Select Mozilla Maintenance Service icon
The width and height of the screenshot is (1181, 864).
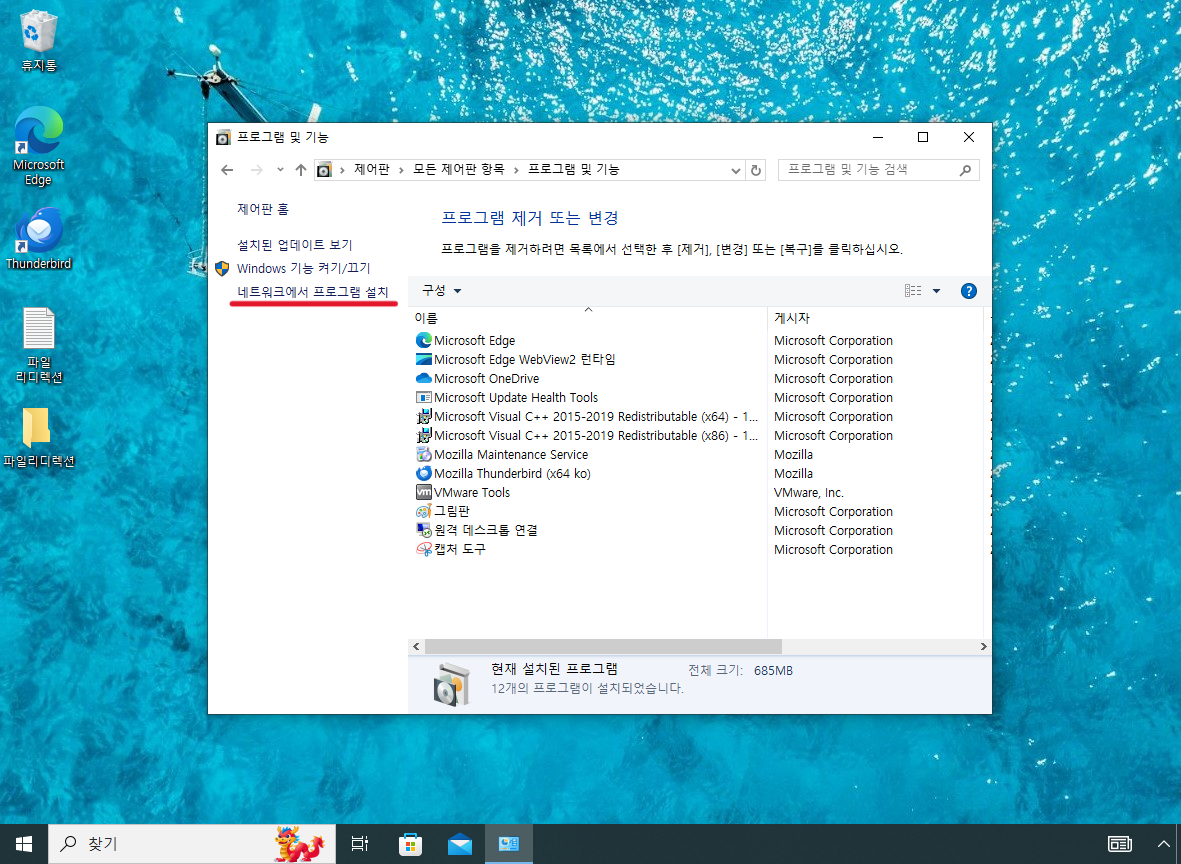coord(424,454)
